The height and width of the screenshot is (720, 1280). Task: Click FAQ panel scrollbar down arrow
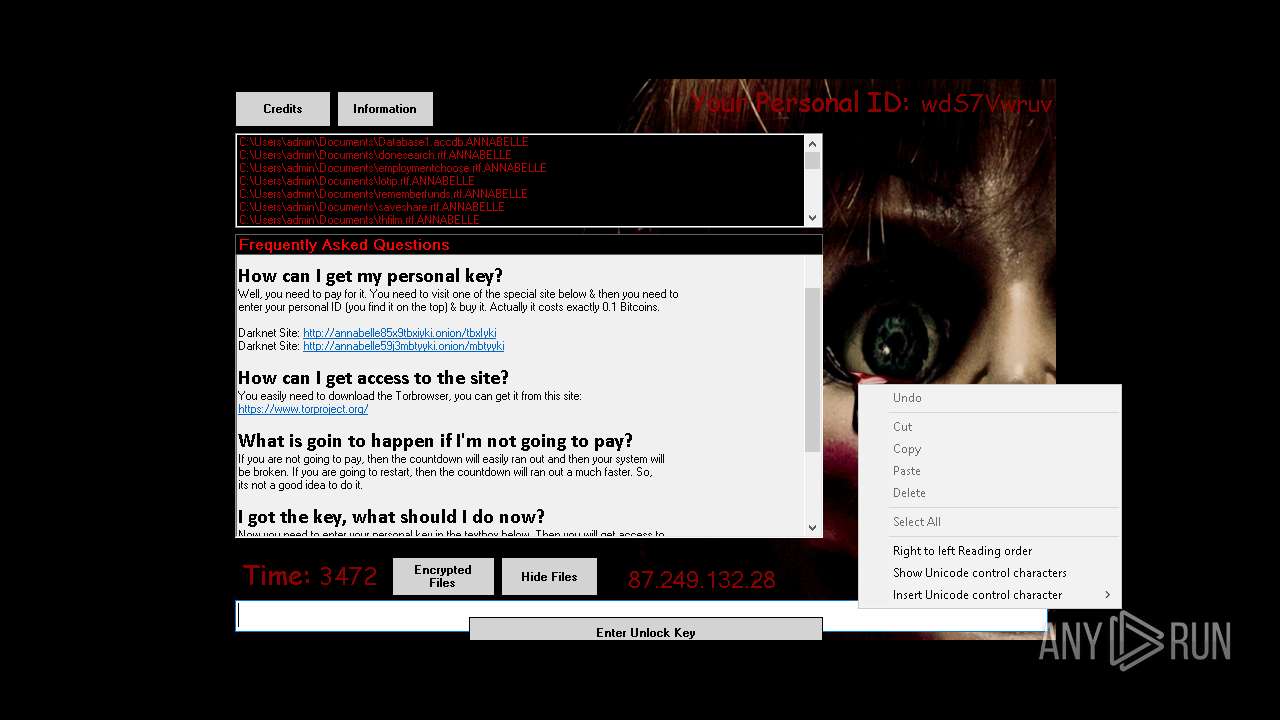812,528
